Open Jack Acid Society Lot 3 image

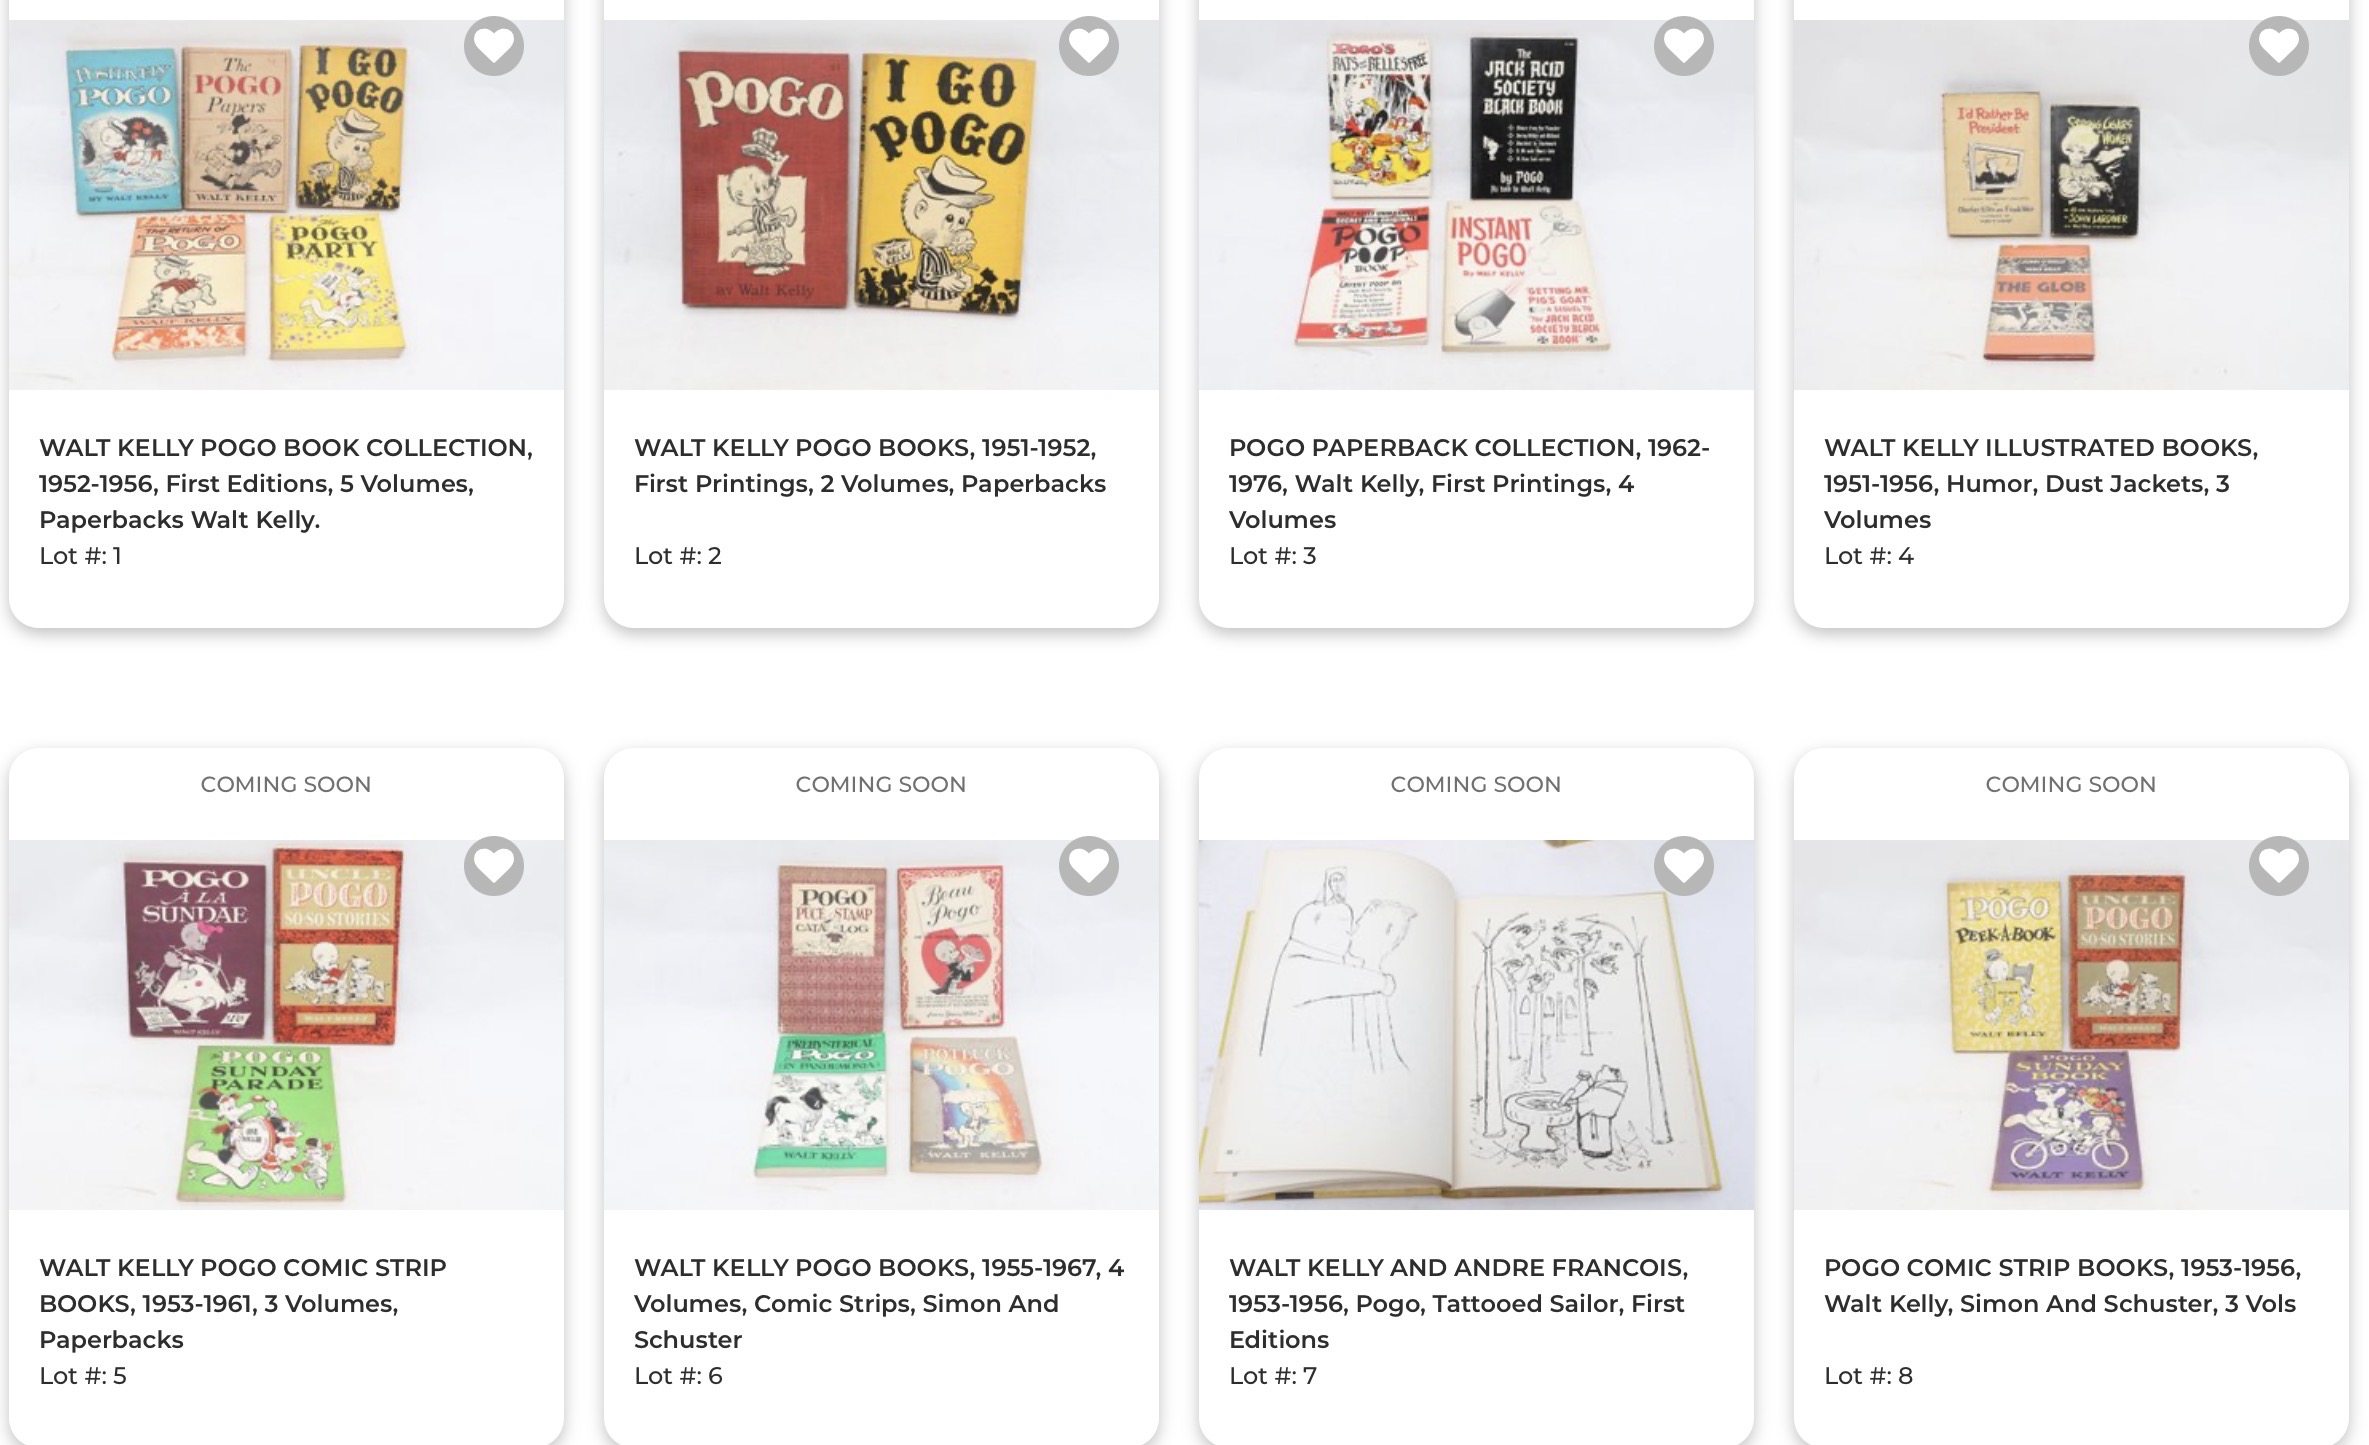[x=1476, y=204]
